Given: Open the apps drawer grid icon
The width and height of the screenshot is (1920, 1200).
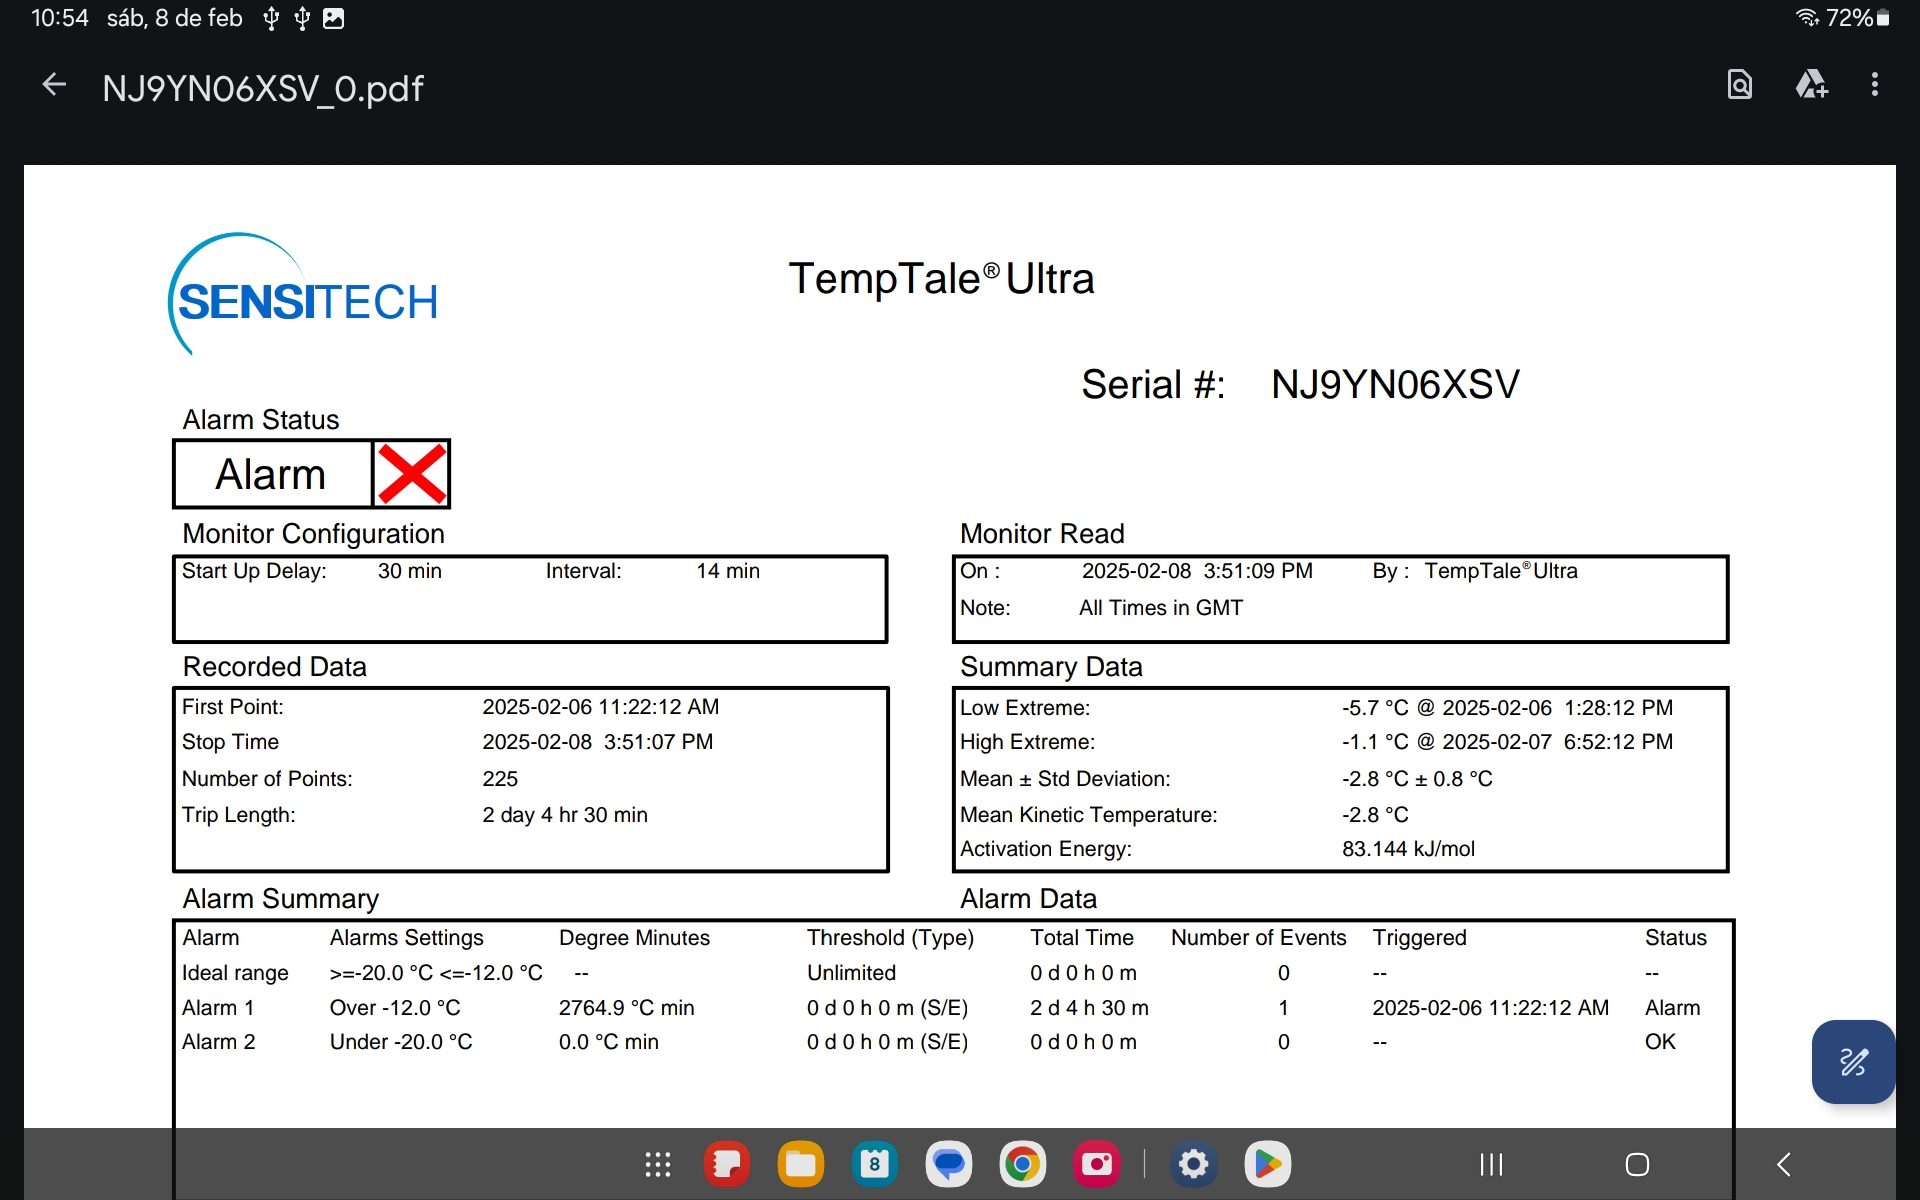Looking at the screenshot, I should coord(658,1164).
